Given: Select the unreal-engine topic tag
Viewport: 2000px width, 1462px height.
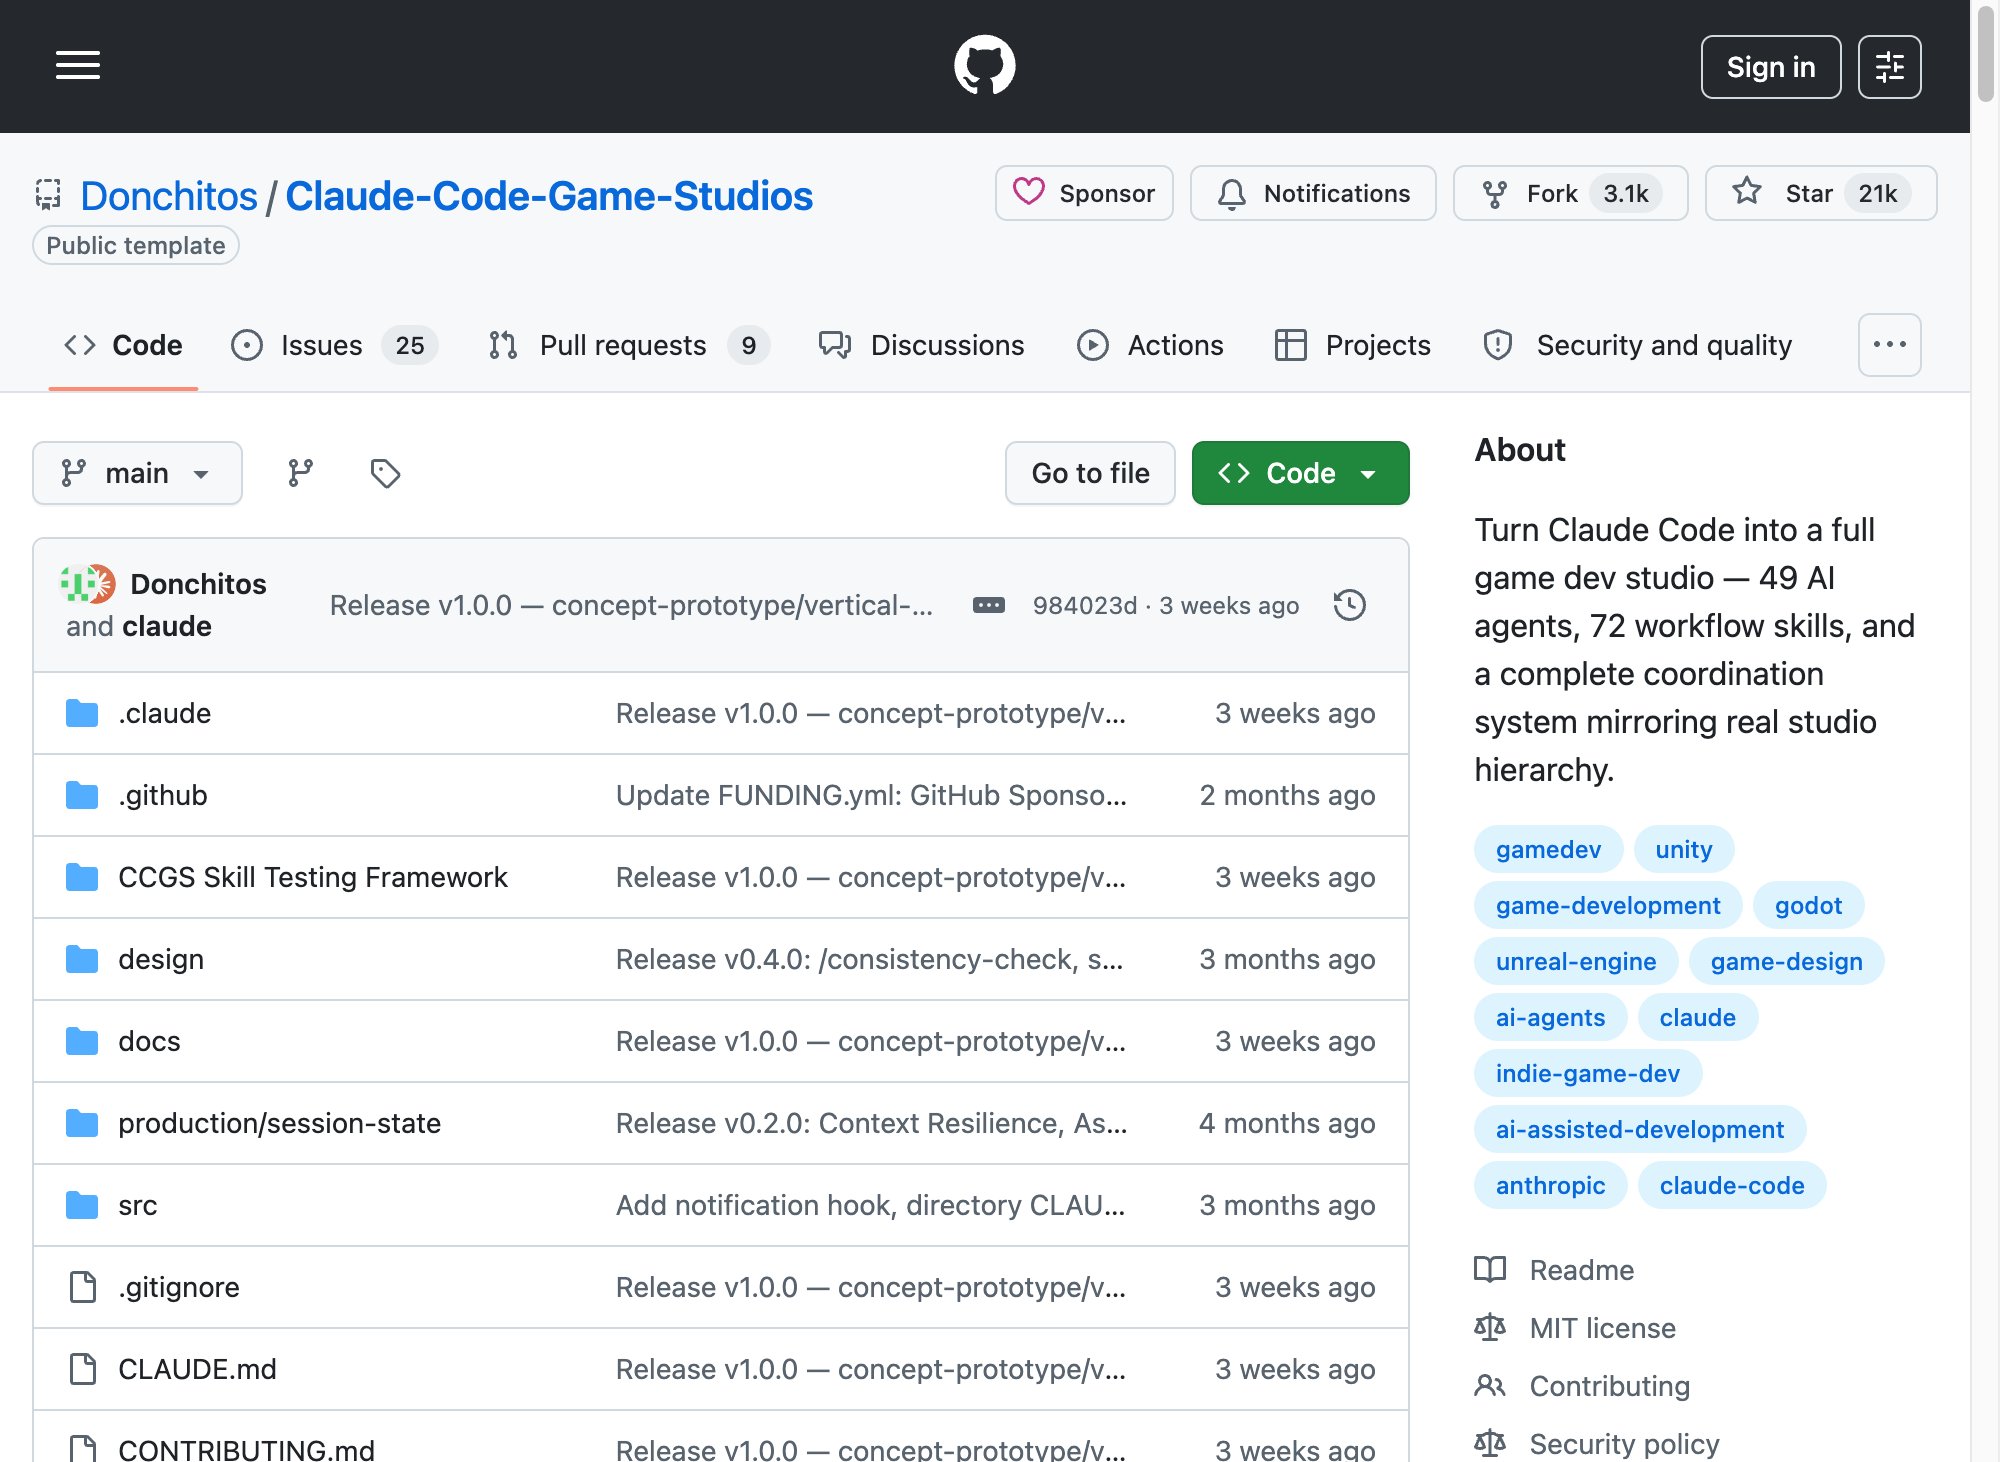Looking at the screenshot, I should (1575, 961).
